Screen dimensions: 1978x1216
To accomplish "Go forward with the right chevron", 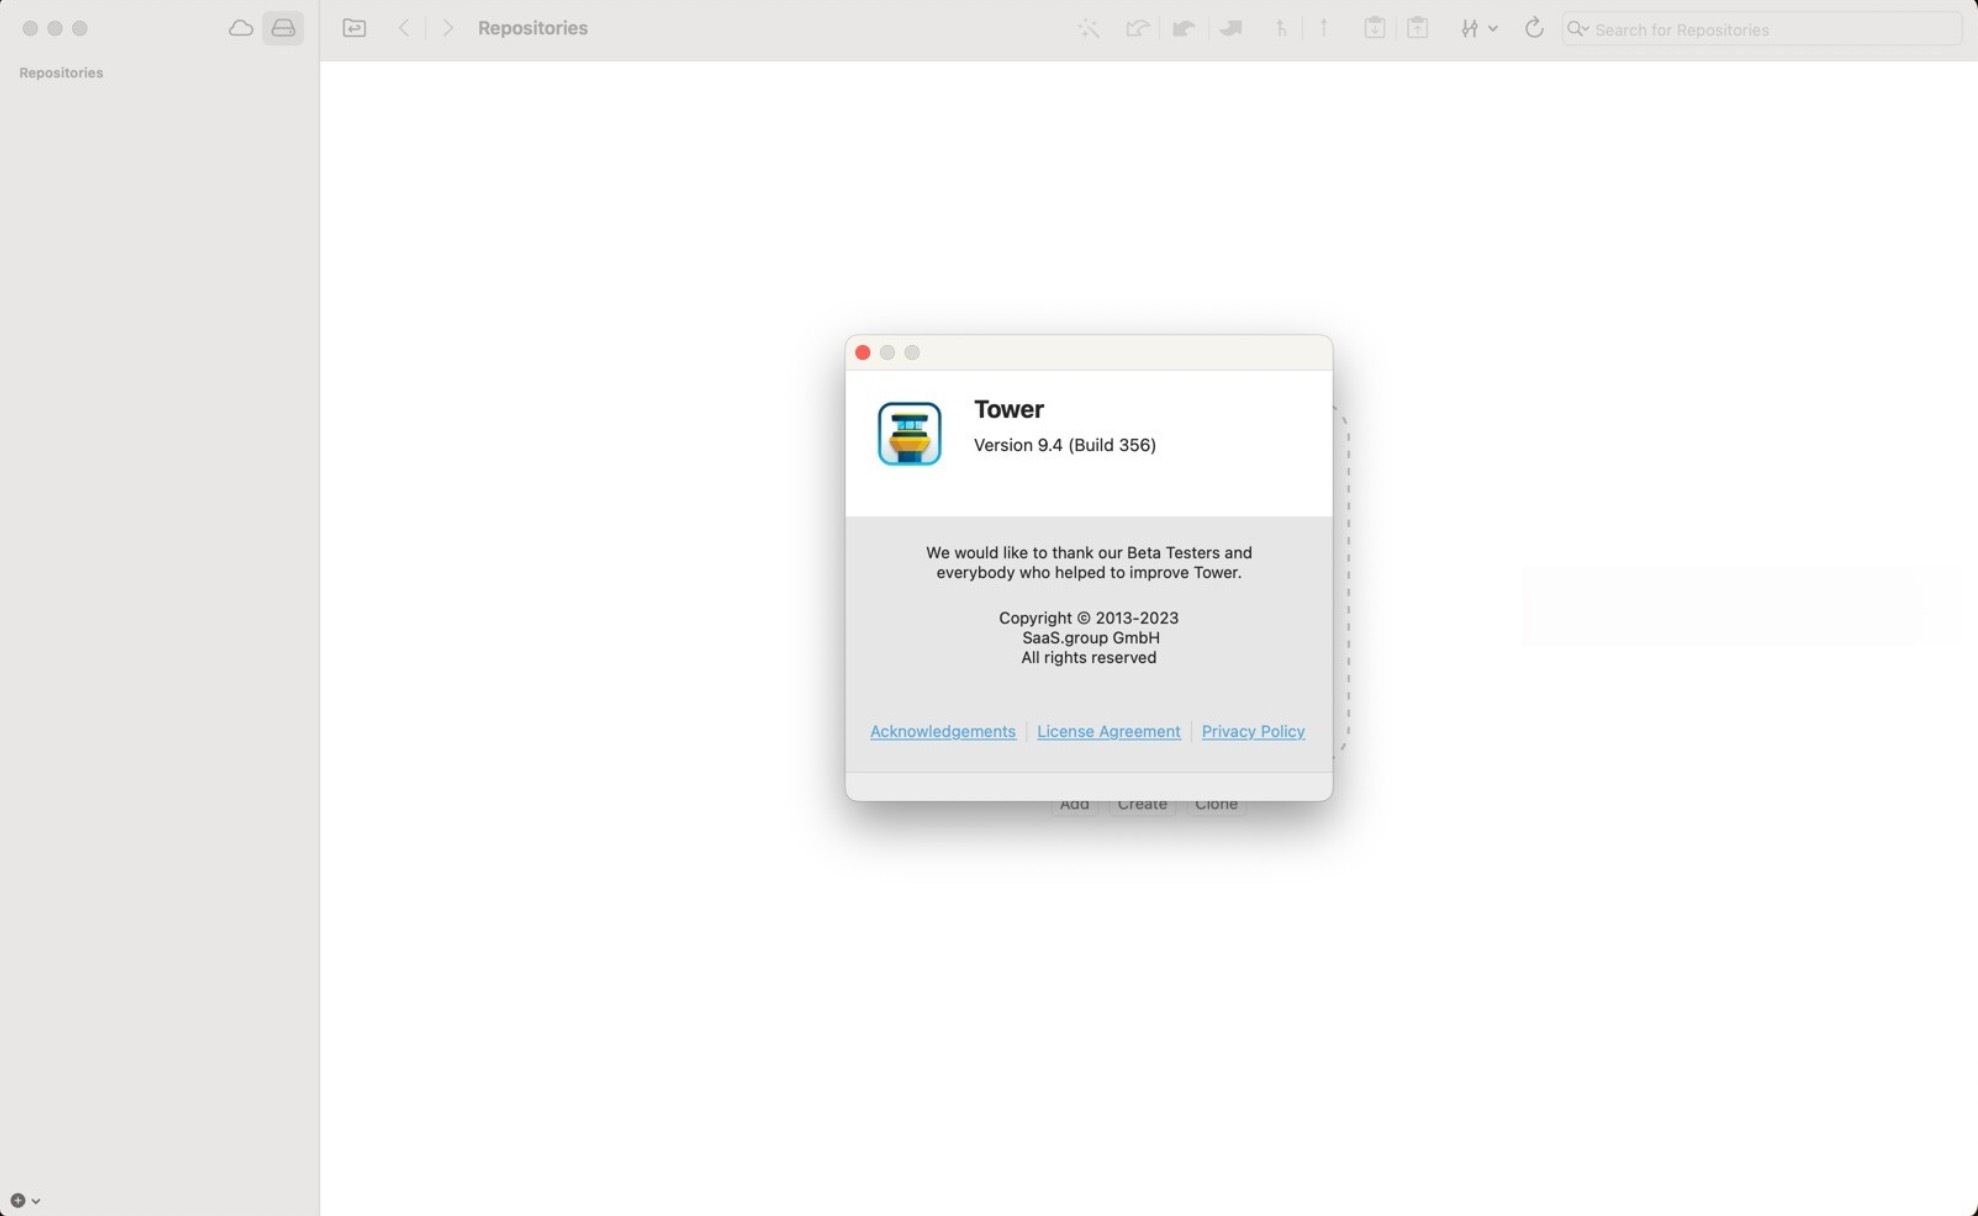I will (x=448, y=28).
